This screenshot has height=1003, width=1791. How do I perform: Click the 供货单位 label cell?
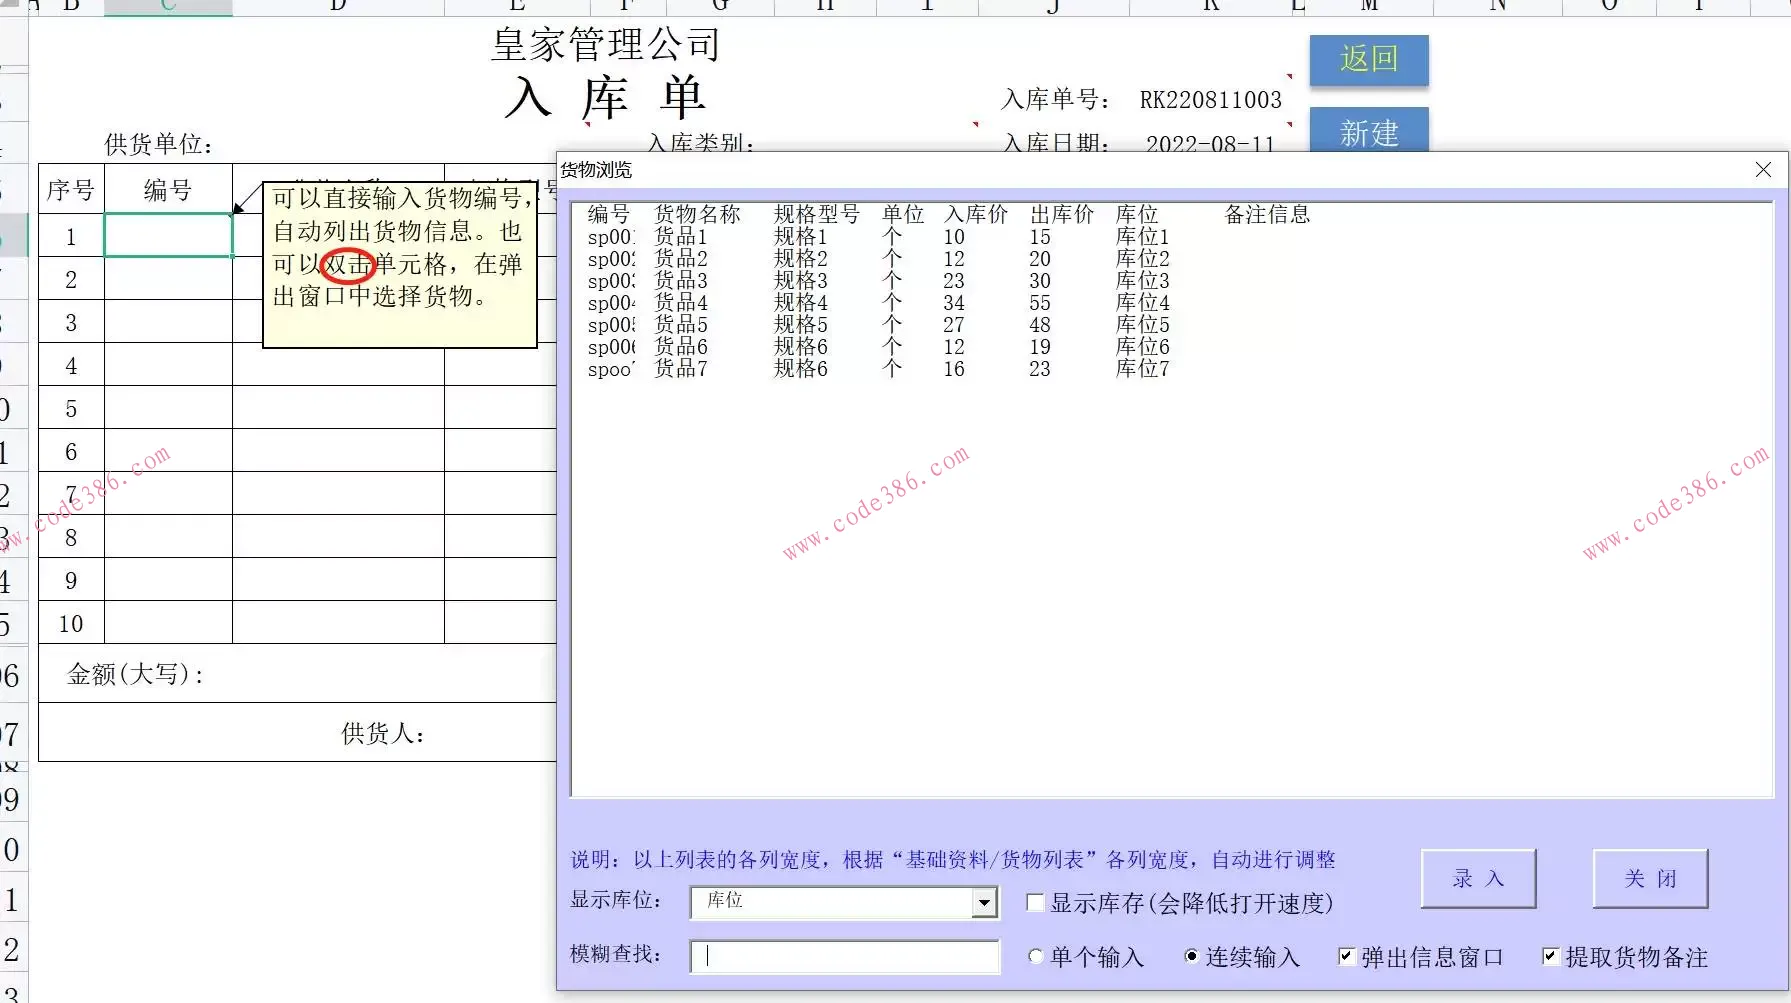(x=155, y=143)
